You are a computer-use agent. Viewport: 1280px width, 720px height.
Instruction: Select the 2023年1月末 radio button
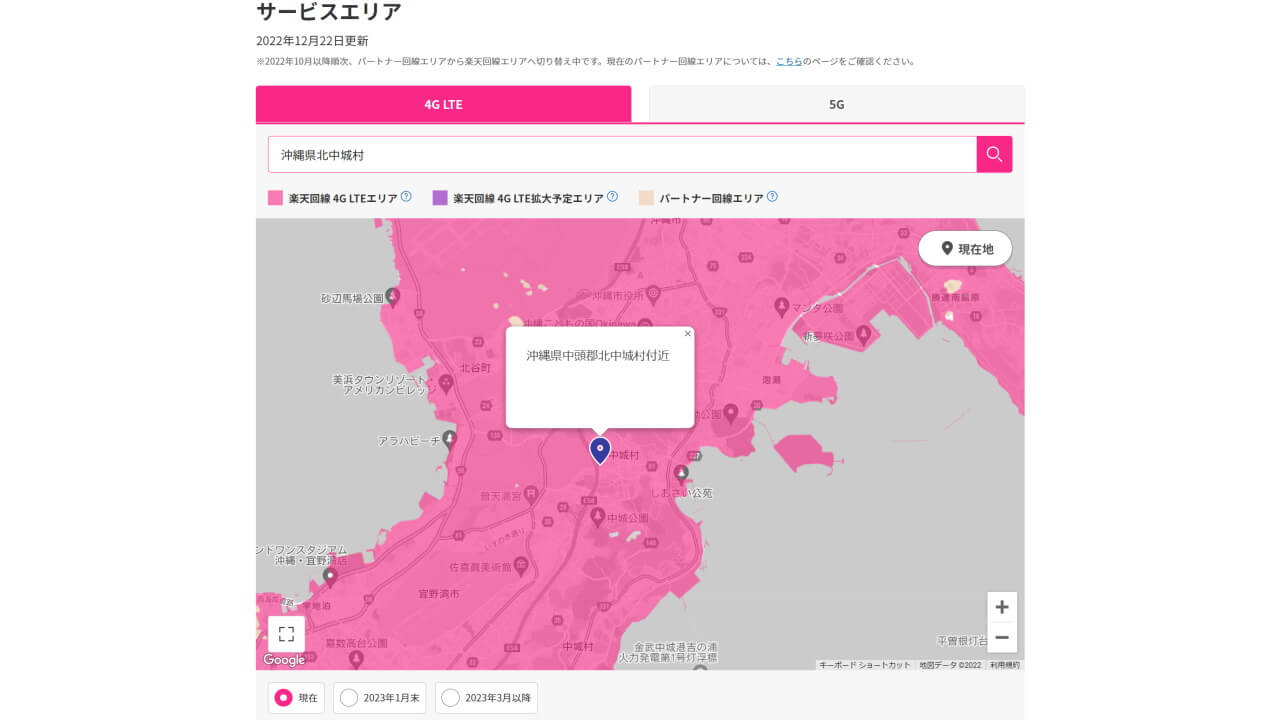click(x=351, y=698)
